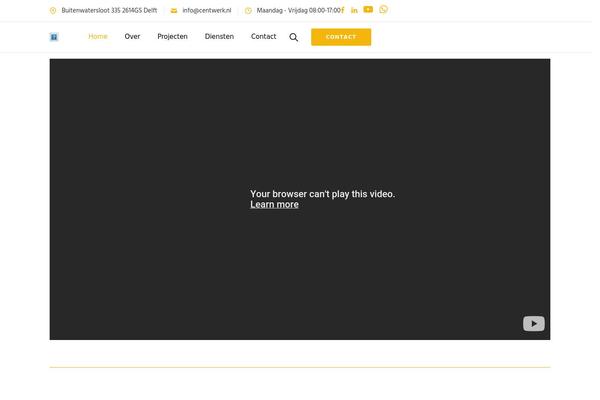Click address Buitenwatersloot 335 2614GS Delft
Screen dimensions: 600x400
111,11
